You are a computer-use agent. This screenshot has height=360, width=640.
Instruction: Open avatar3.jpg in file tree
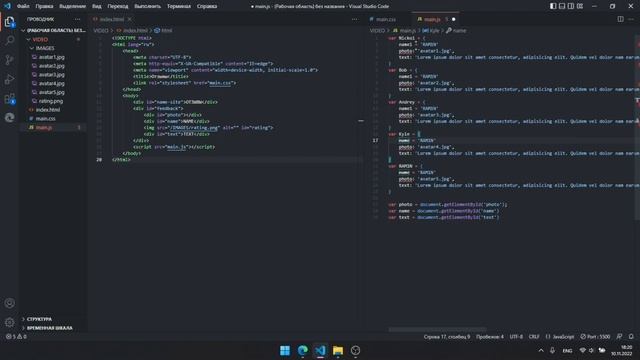pyautogui.click(x=53, y=75)
